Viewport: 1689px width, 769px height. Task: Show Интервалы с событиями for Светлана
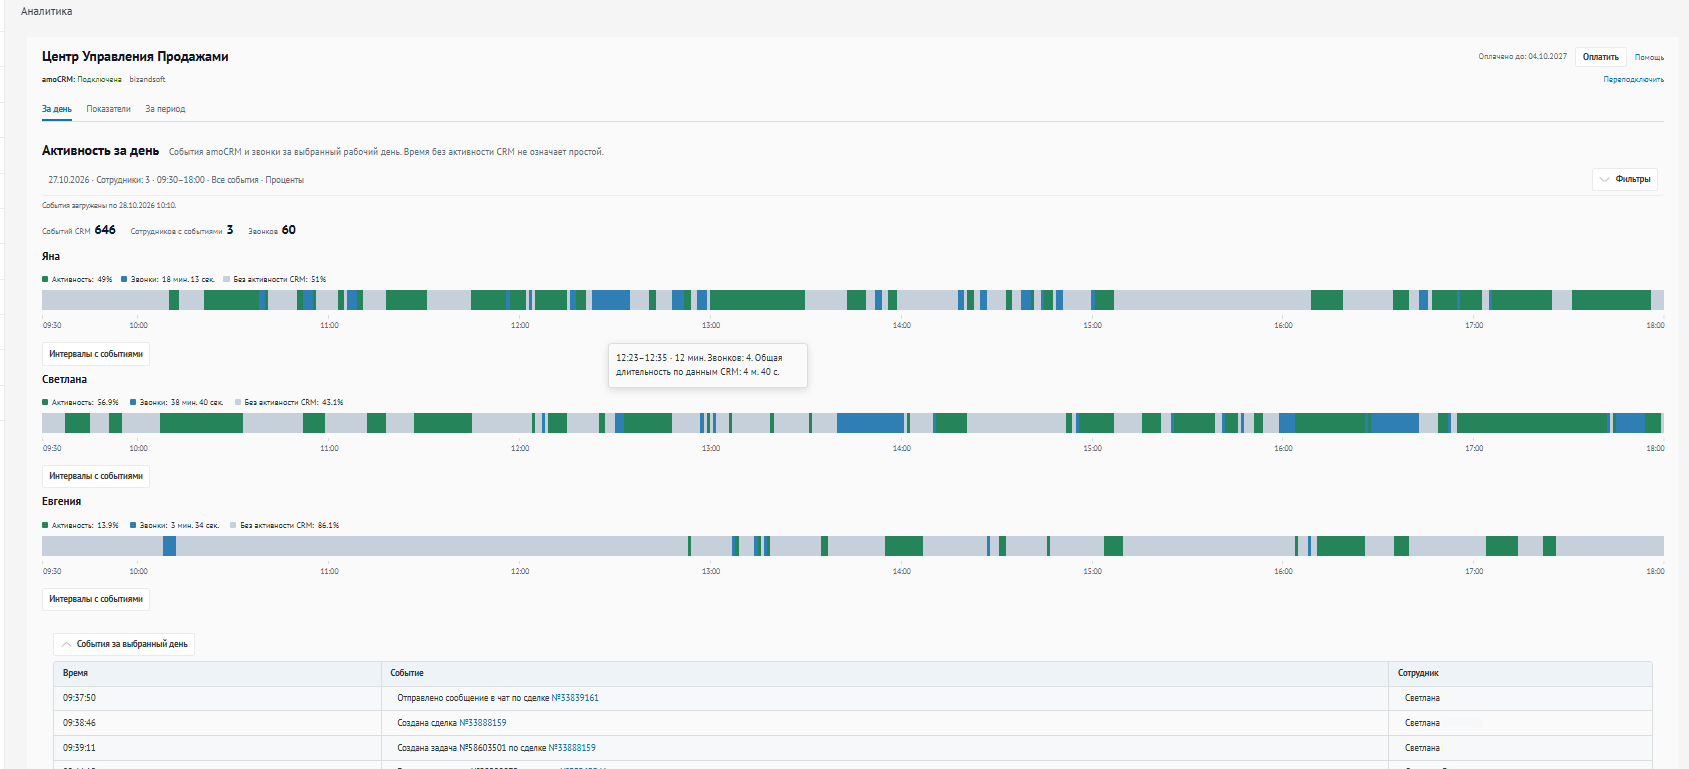(x=96, y=476)
